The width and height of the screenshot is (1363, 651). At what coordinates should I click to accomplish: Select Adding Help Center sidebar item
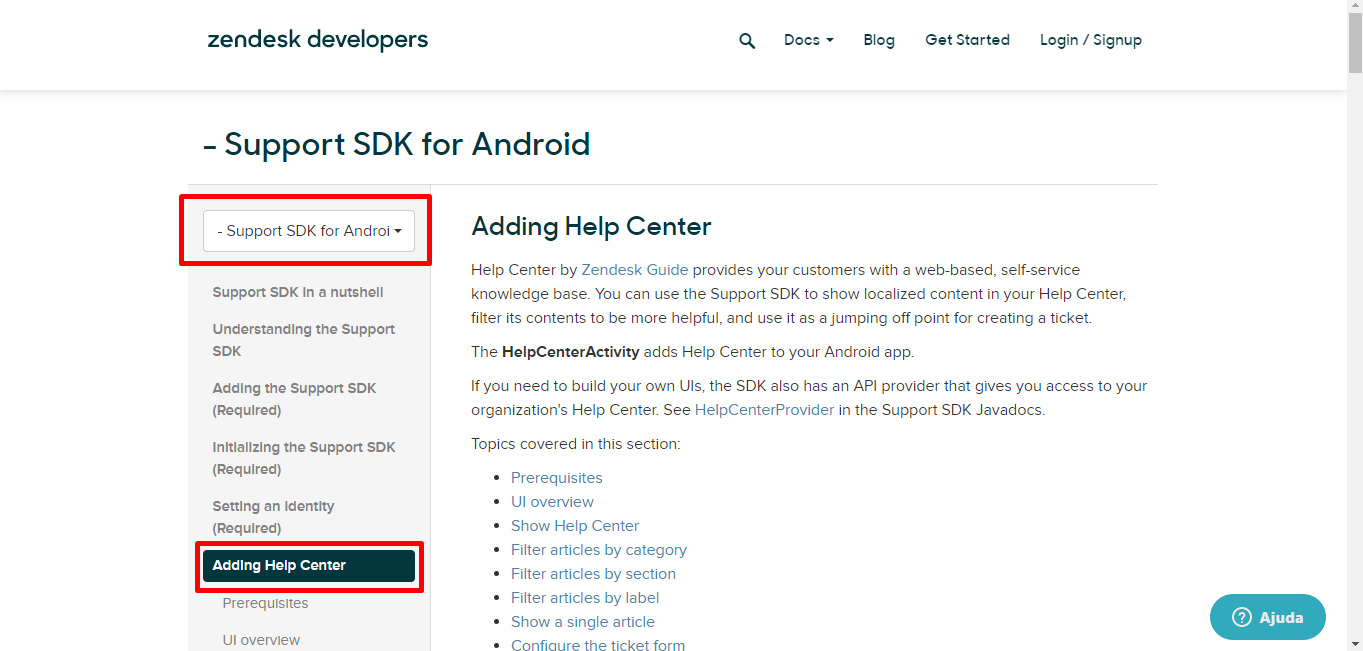309,566
